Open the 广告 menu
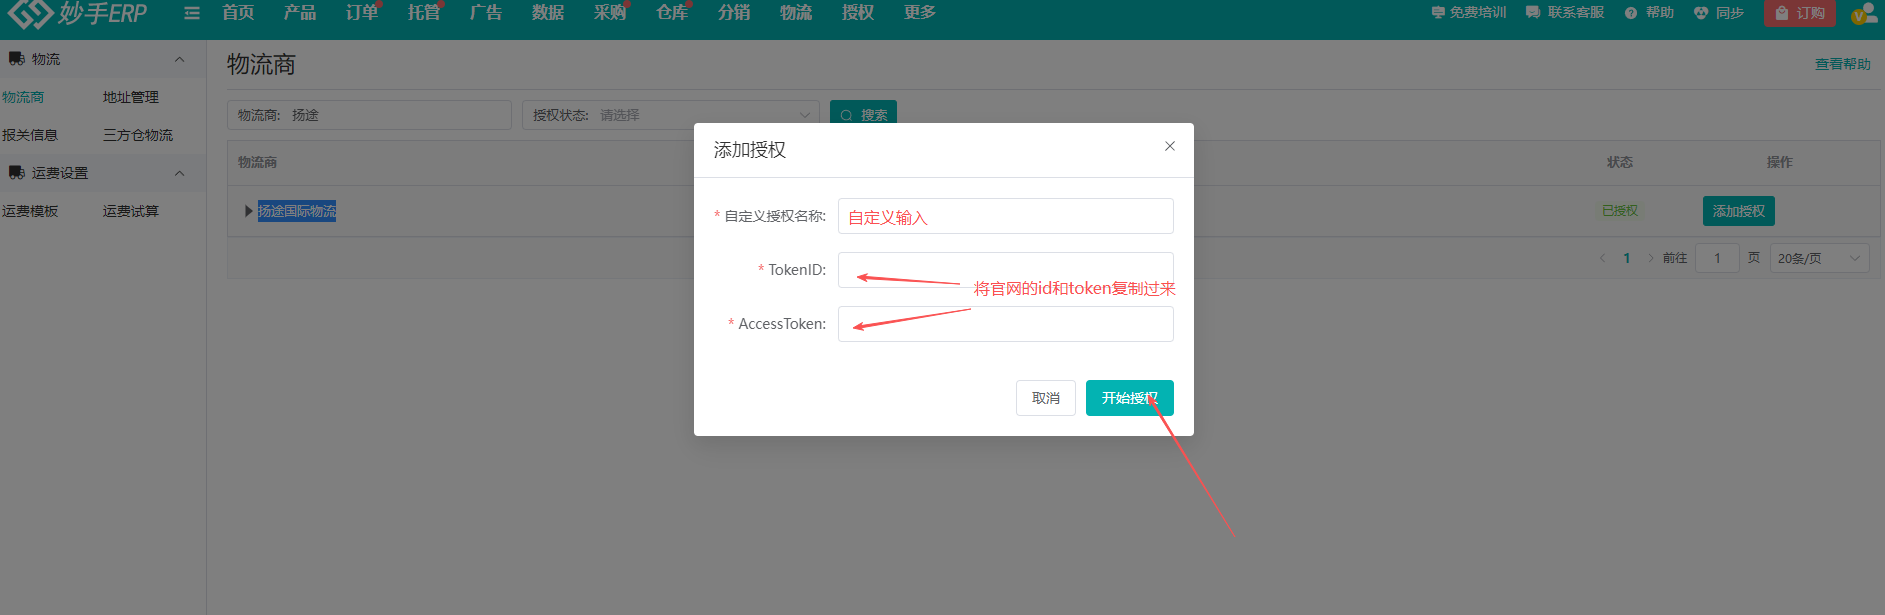The width and height of the screenshot is (1885, 615). pos(486,13)
